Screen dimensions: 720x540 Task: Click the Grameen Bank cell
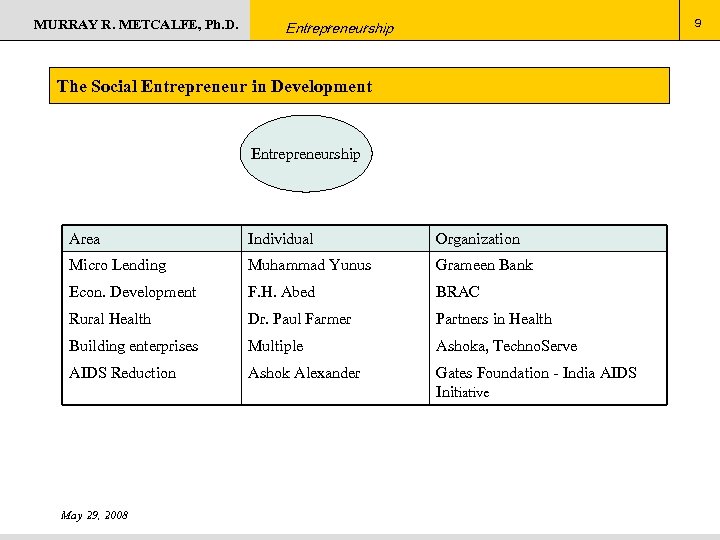[x=484, y=265]
